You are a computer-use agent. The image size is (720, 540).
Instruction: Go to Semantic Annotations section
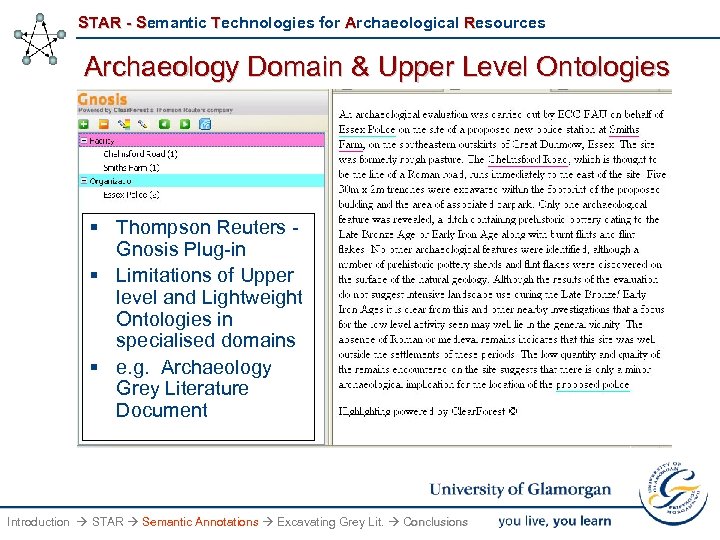200,522
